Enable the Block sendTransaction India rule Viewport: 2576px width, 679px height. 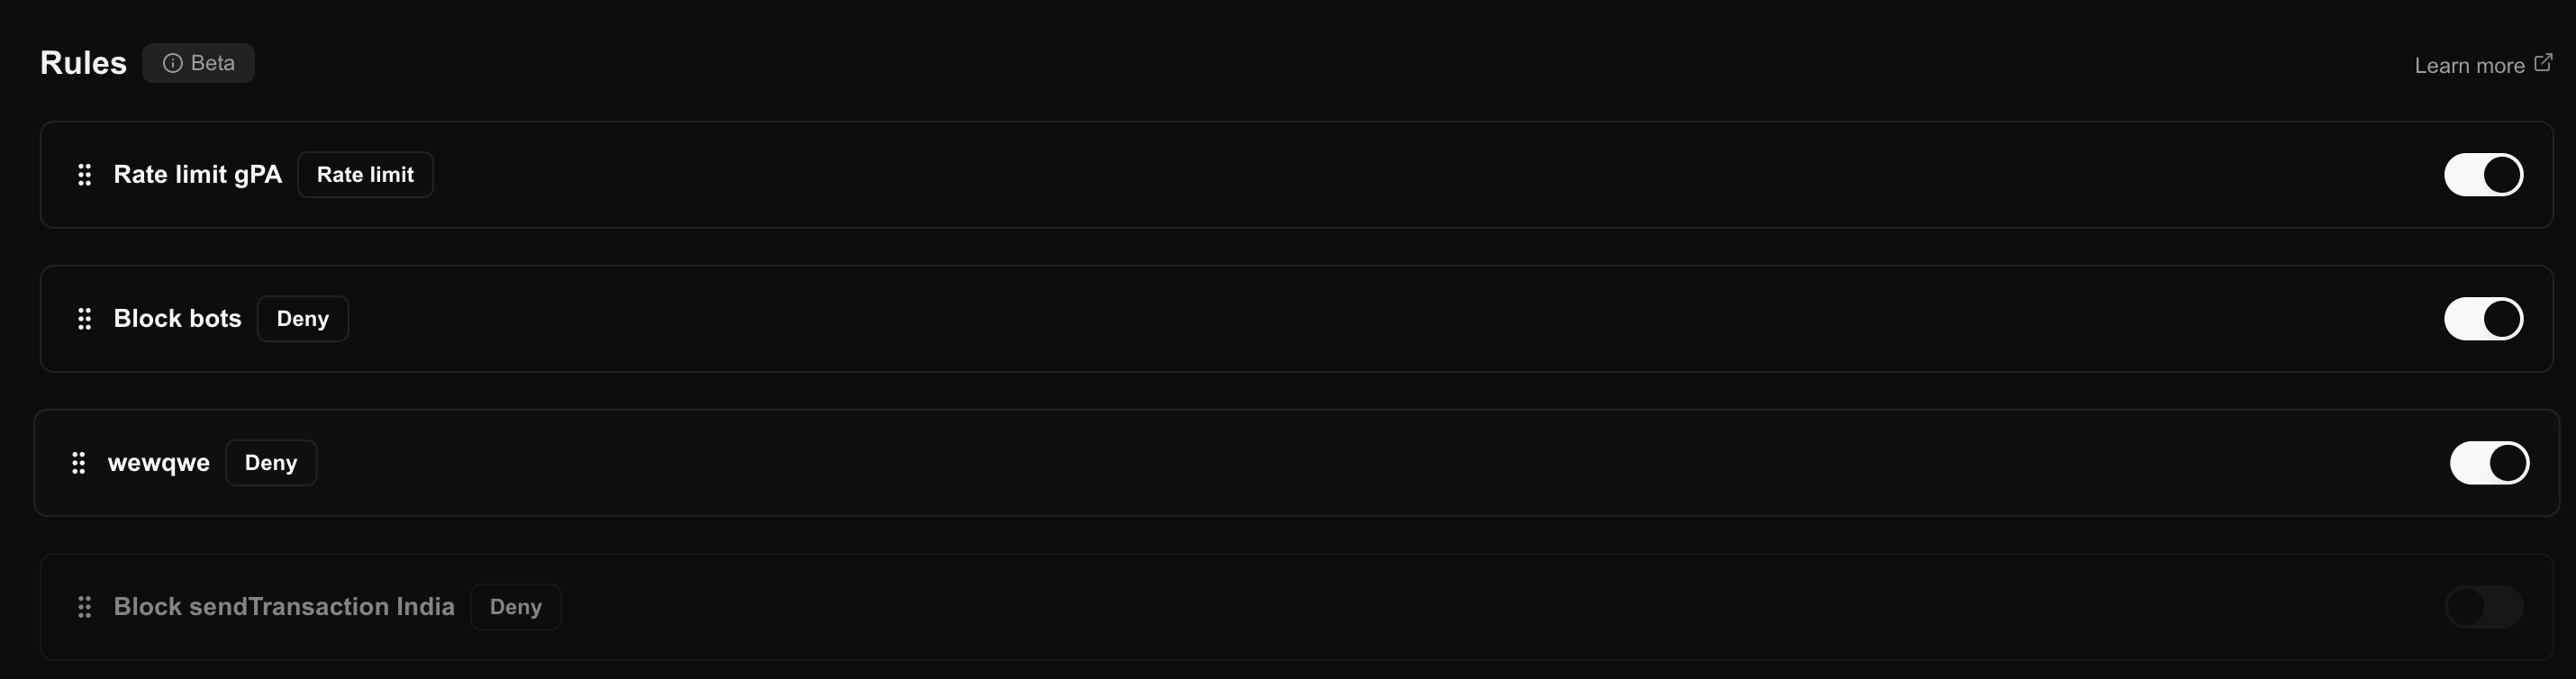point(2483,607)
